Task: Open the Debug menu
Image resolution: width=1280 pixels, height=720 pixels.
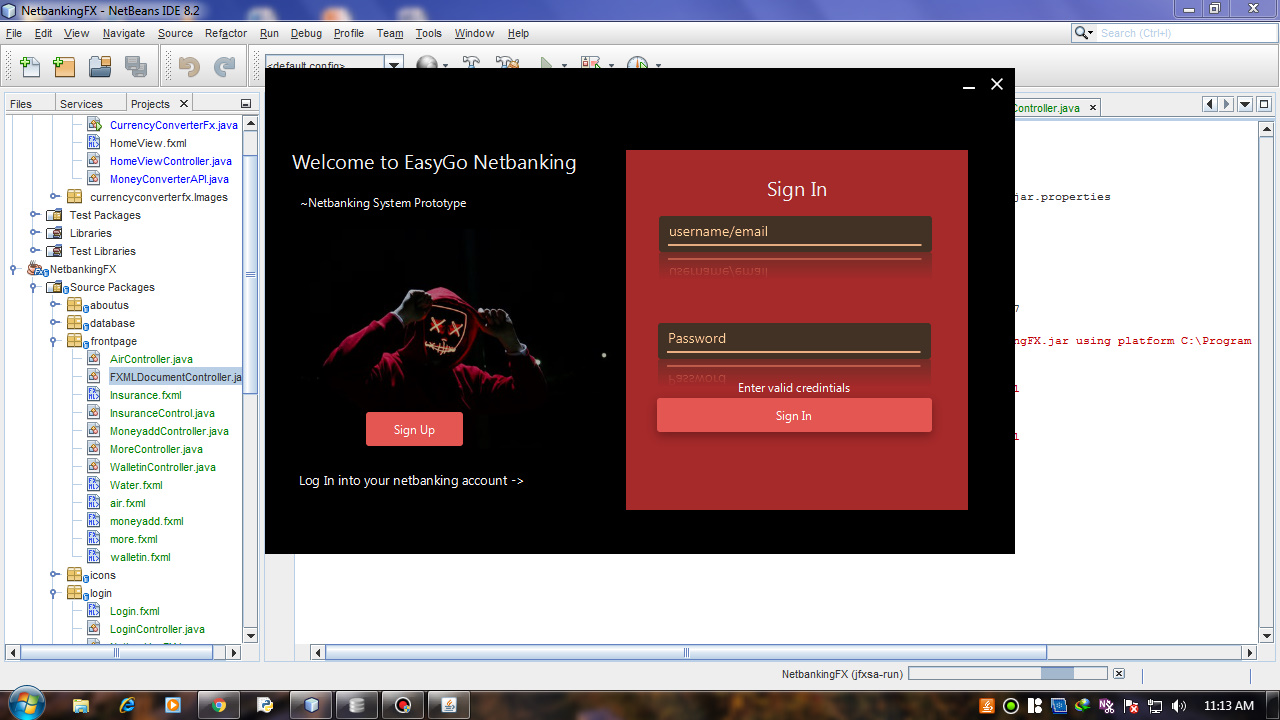Action: [306, 33]
